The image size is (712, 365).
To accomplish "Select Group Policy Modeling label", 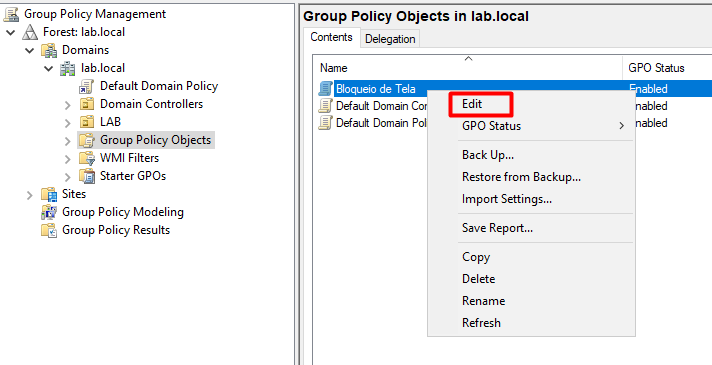I will 123,212.
